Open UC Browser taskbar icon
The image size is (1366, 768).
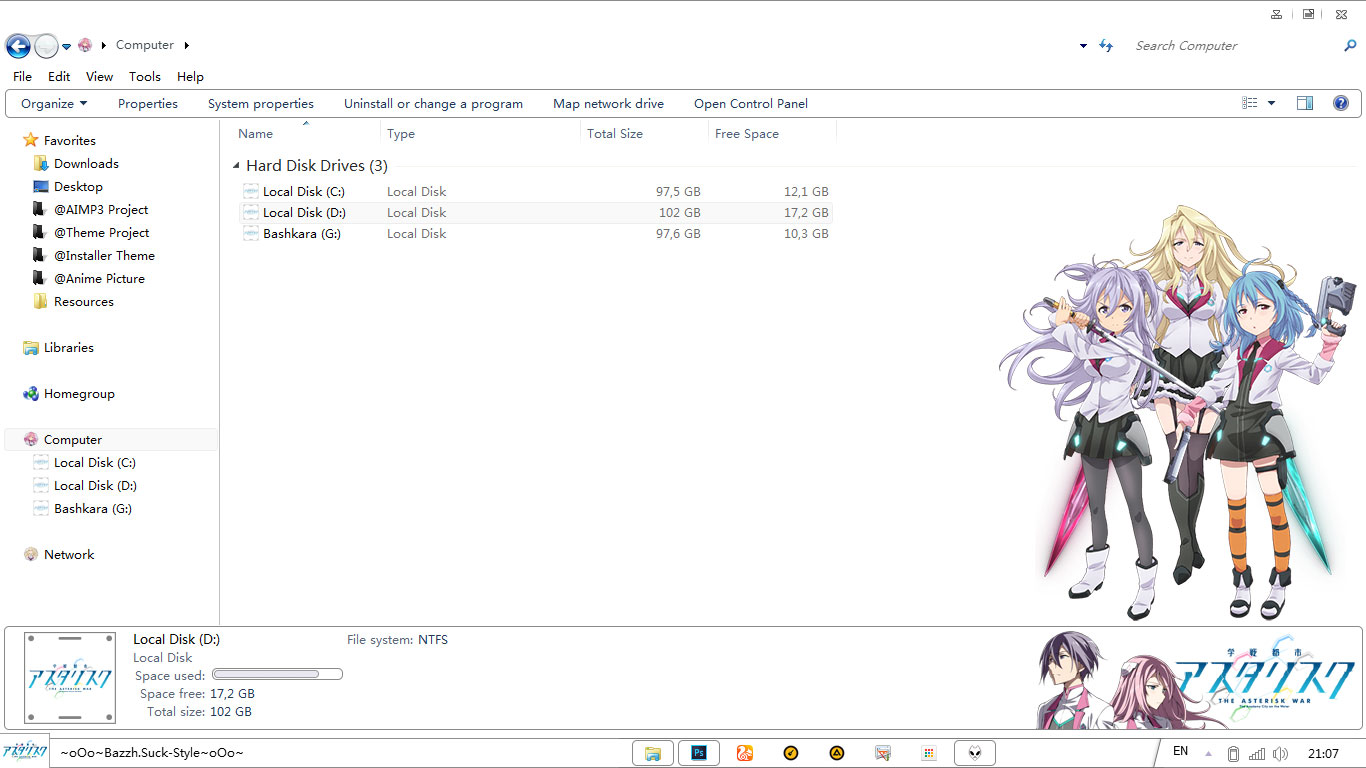[745, 753]
